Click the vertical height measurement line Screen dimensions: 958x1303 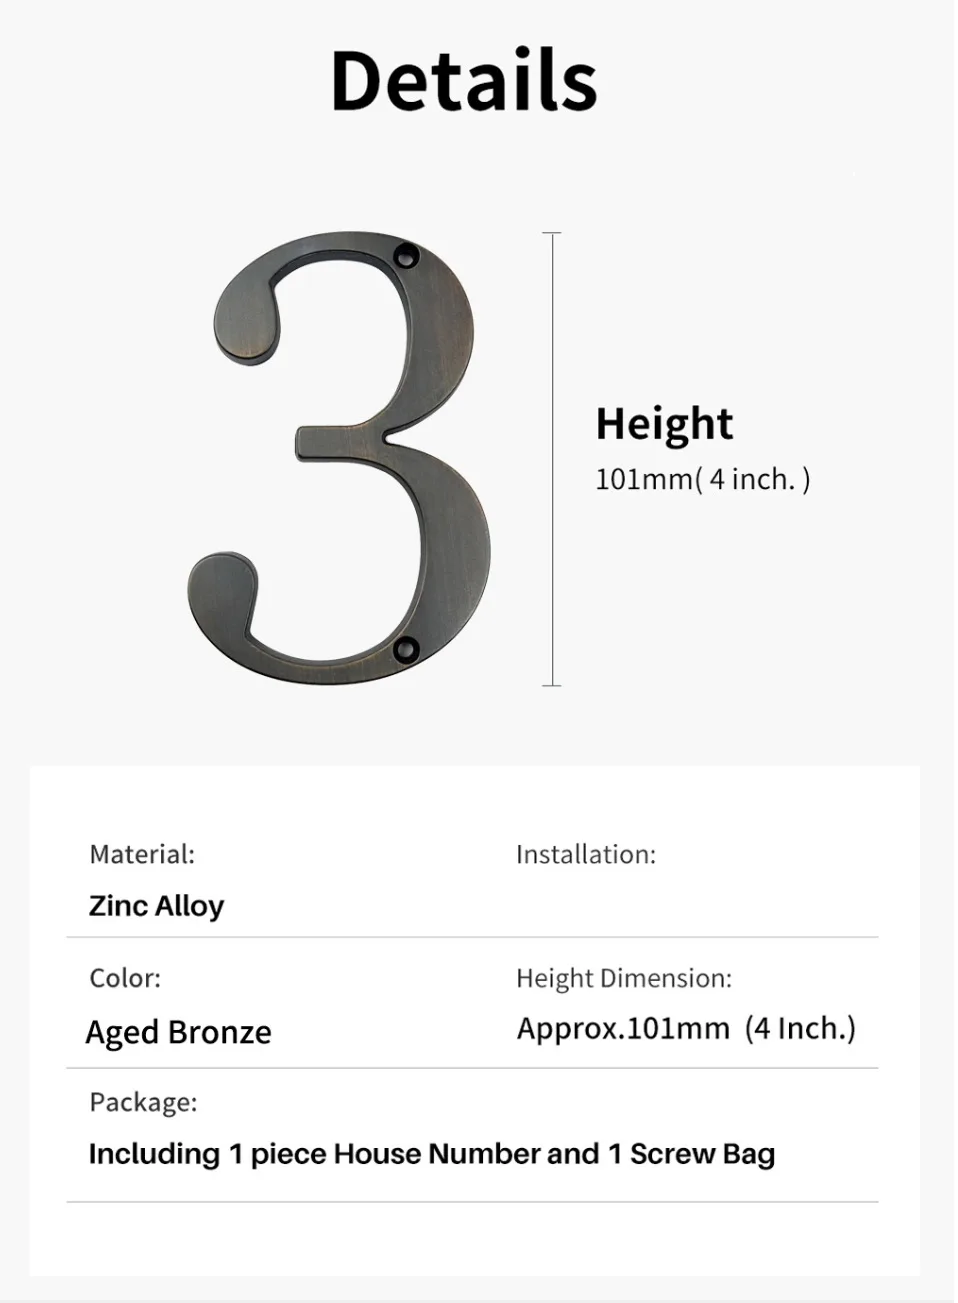(x=552, y=459)
